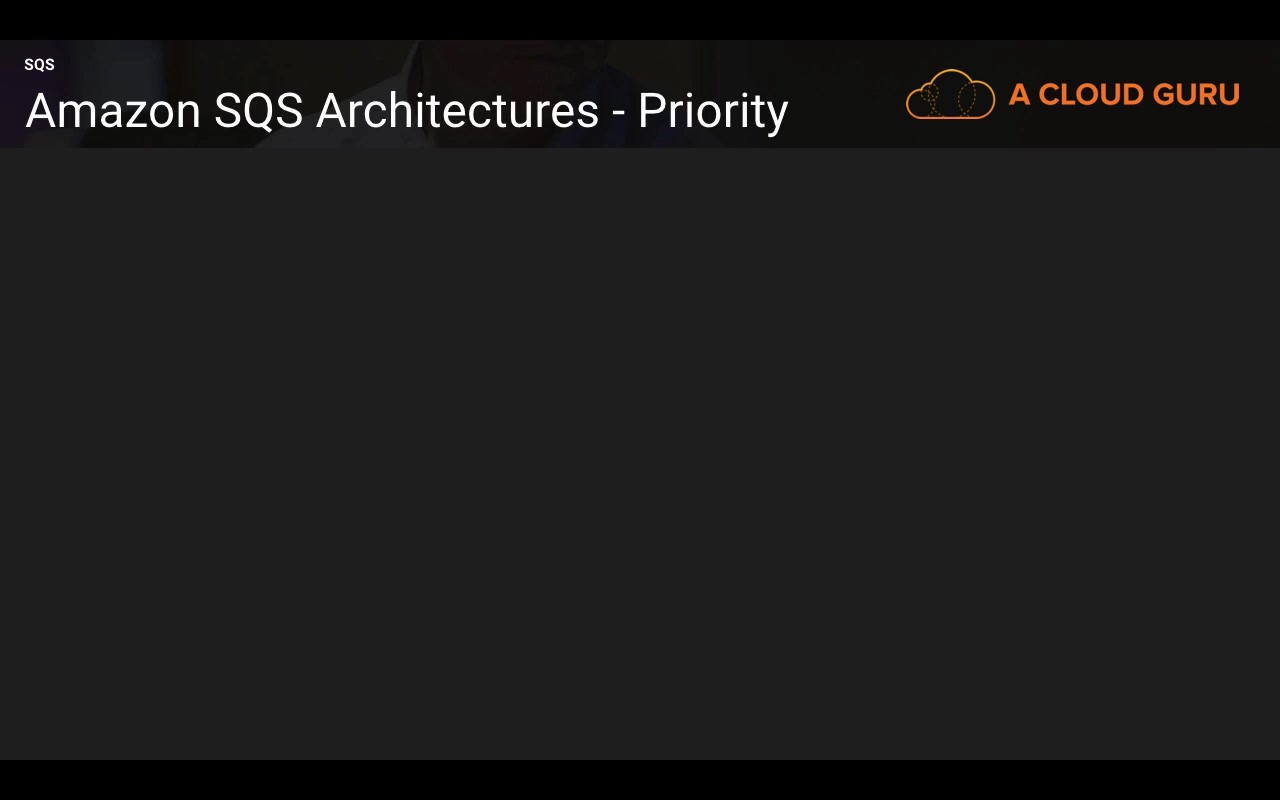Click the orange cloud logo icon

tap(950, 94)
